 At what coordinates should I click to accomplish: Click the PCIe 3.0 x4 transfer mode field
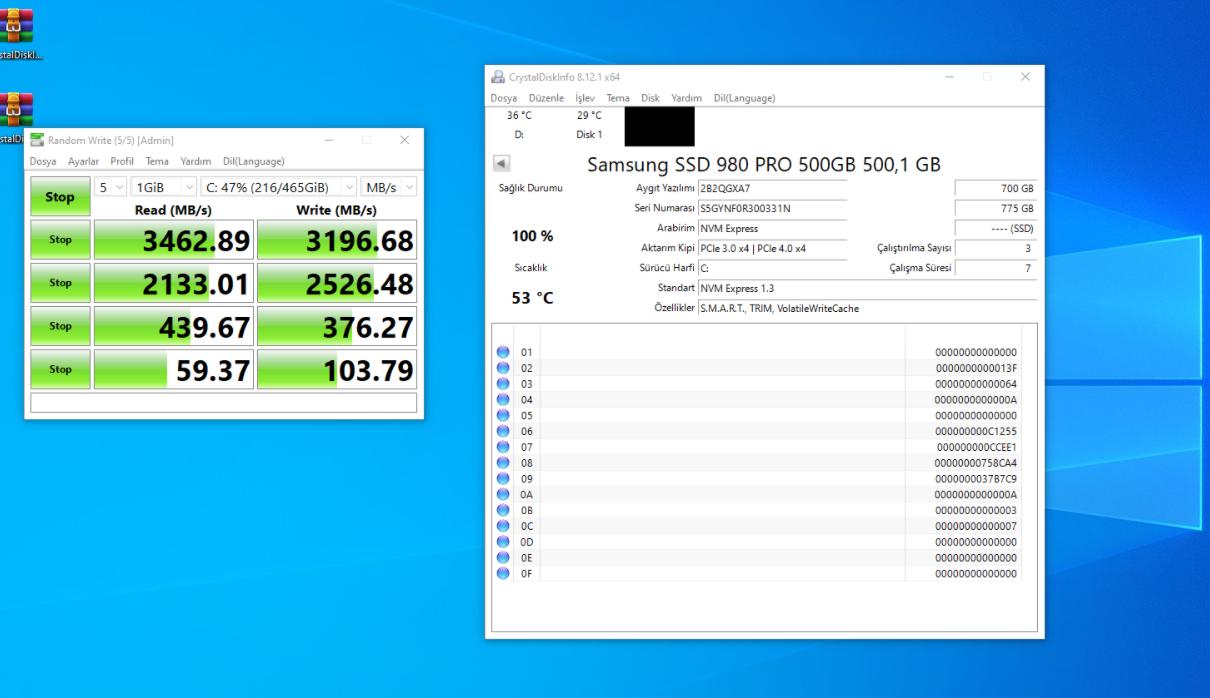(x=772, y=248)
